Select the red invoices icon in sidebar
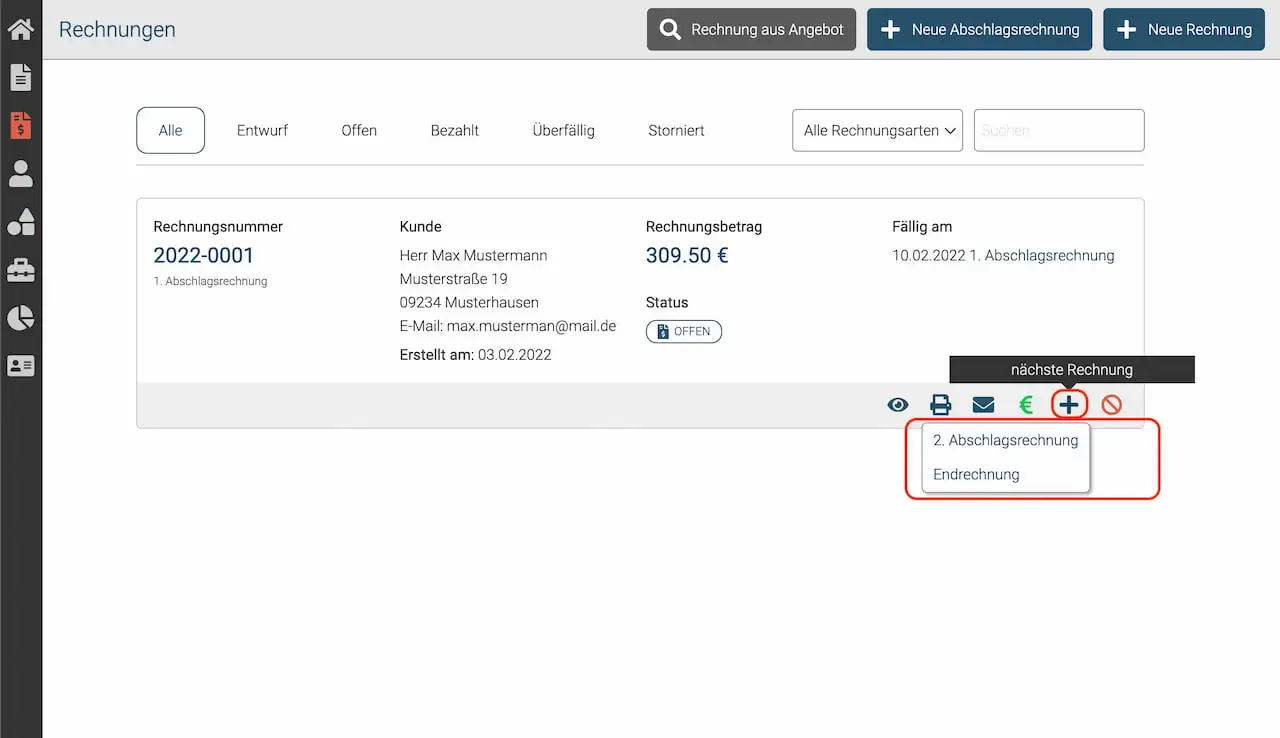 20,125
